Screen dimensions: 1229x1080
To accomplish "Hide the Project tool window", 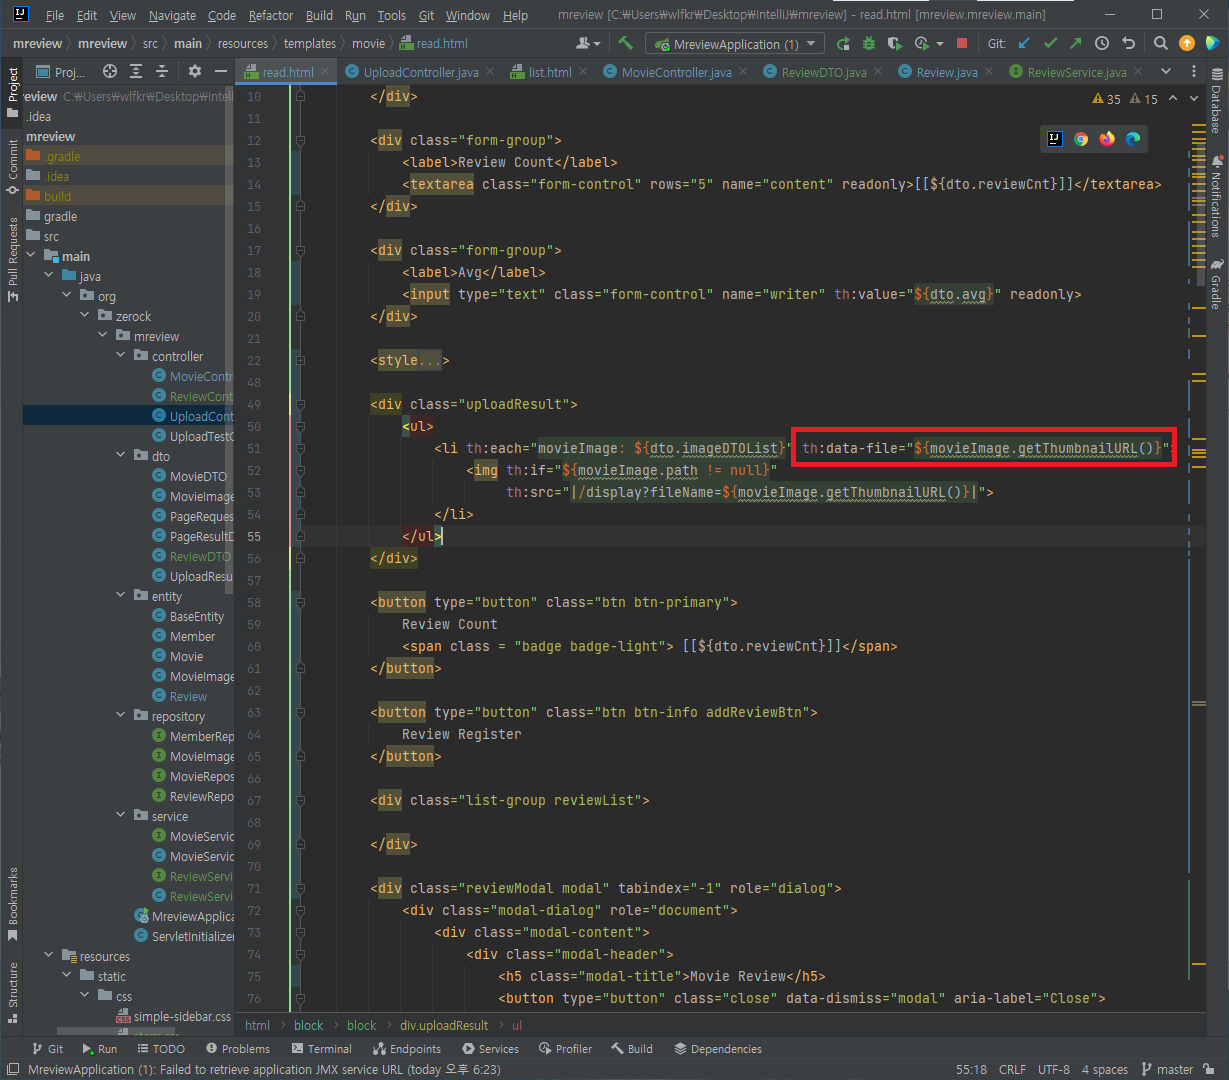I will click(220, 72).
